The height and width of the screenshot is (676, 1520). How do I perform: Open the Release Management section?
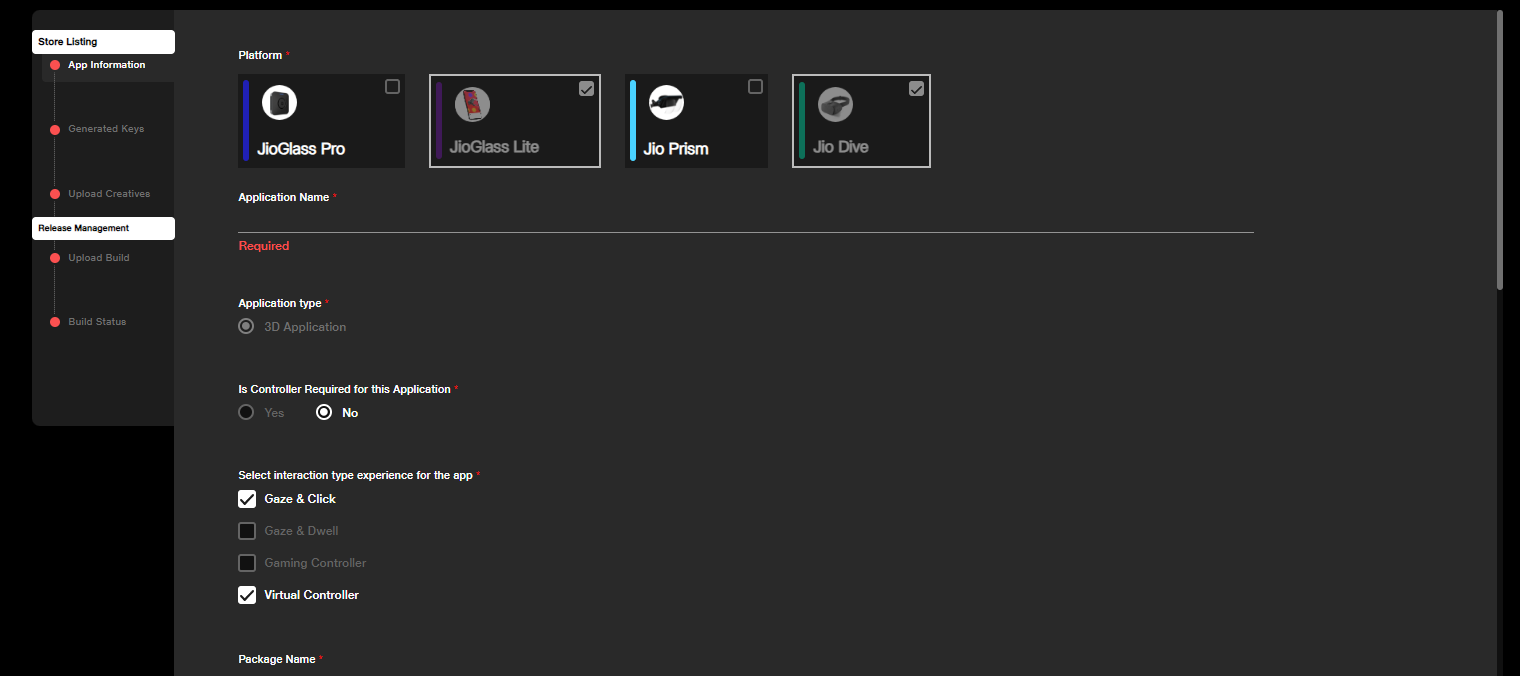click(103, 228)
